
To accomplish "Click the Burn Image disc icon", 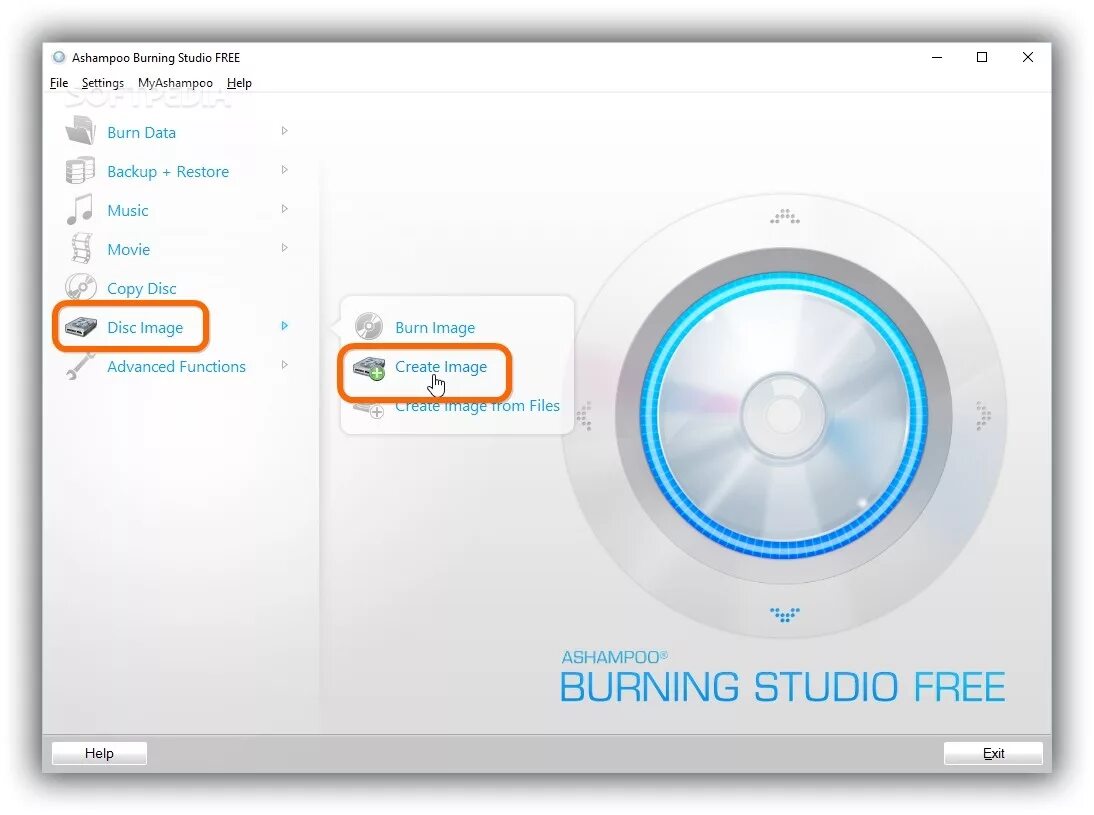I will pos(369,326).
